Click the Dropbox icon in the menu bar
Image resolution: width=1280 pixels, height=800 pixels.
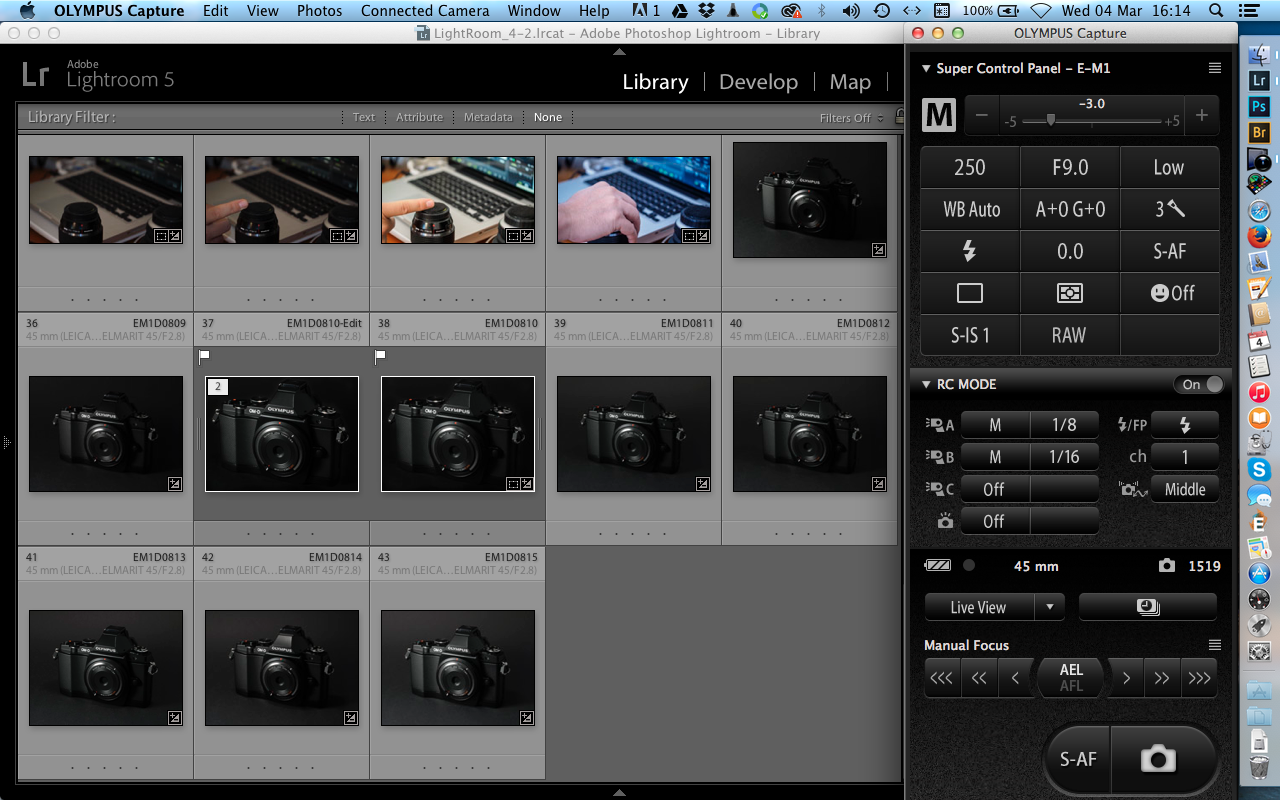pyautogui.click(x=708, y=11)
